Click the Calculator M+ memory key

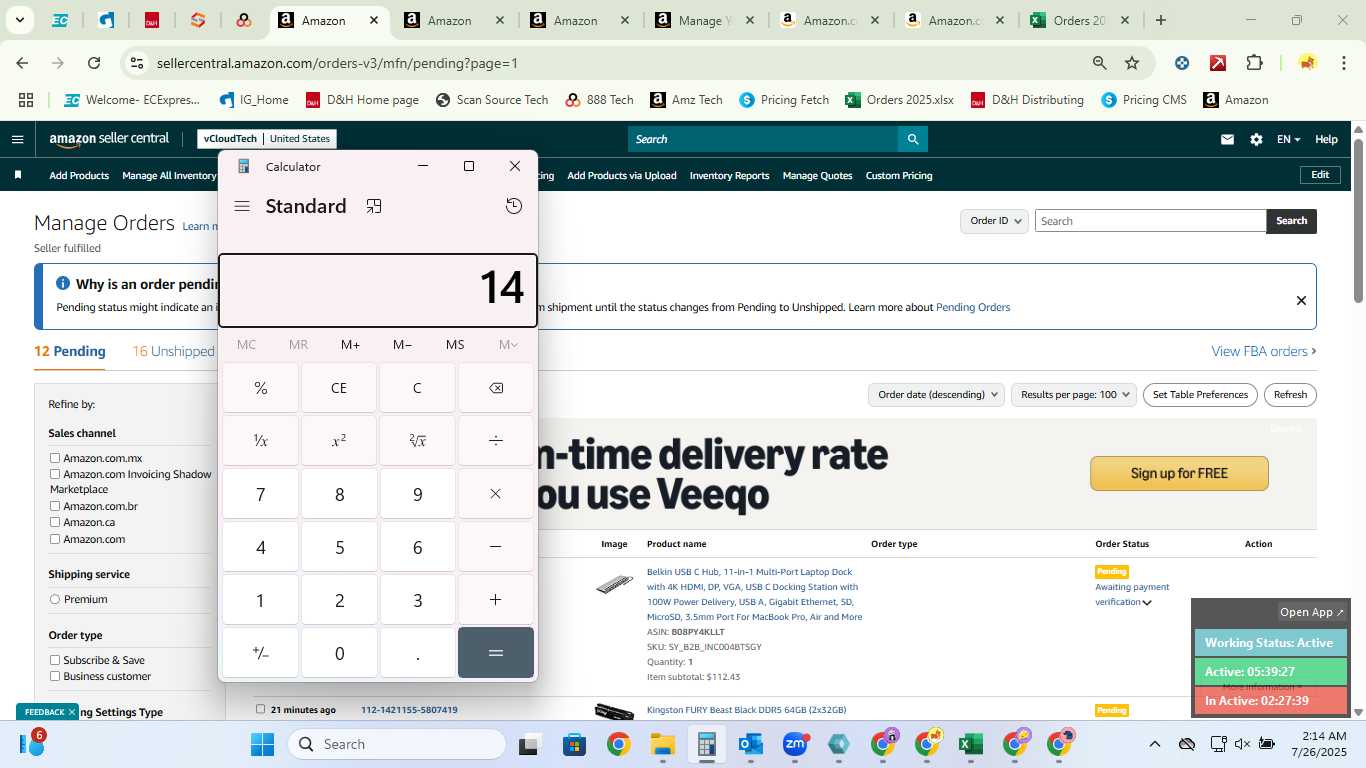click(350, 345)
